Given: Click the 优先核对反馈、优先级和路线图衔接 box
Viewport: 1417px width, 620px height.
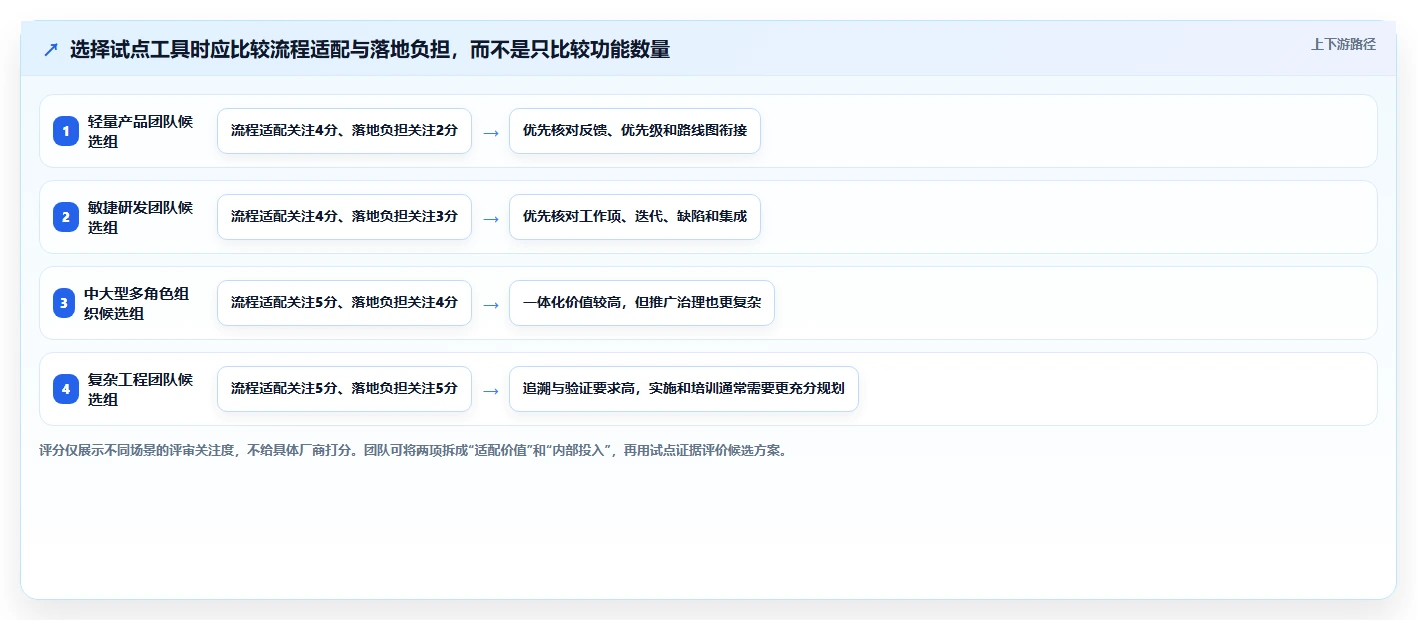Looking at the screenshot, I should click(635, 131).
